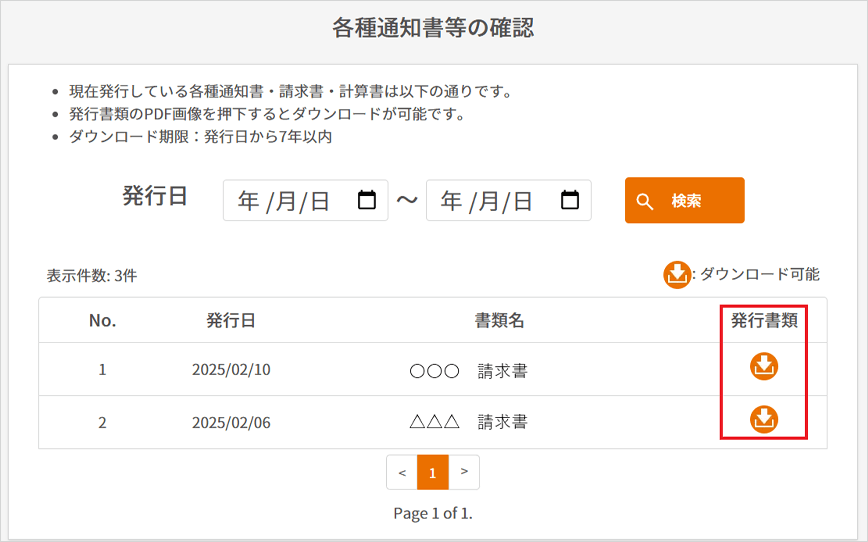Open the end date calendar picker
This screenshot has height=542, width=868.
click(x=570, y=200)
